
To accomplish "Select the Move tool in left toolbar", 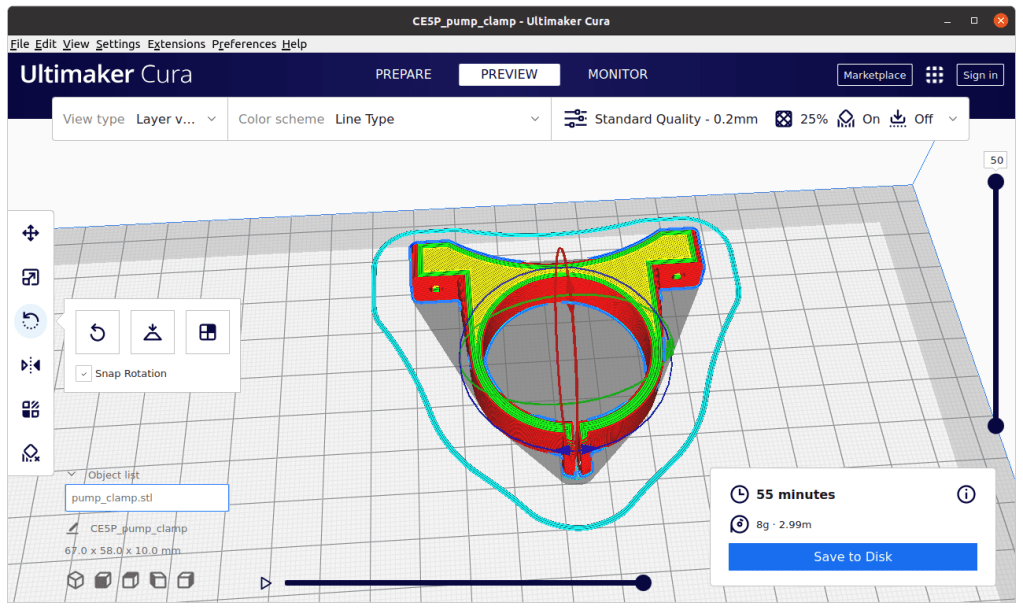I will pos(30,233).
